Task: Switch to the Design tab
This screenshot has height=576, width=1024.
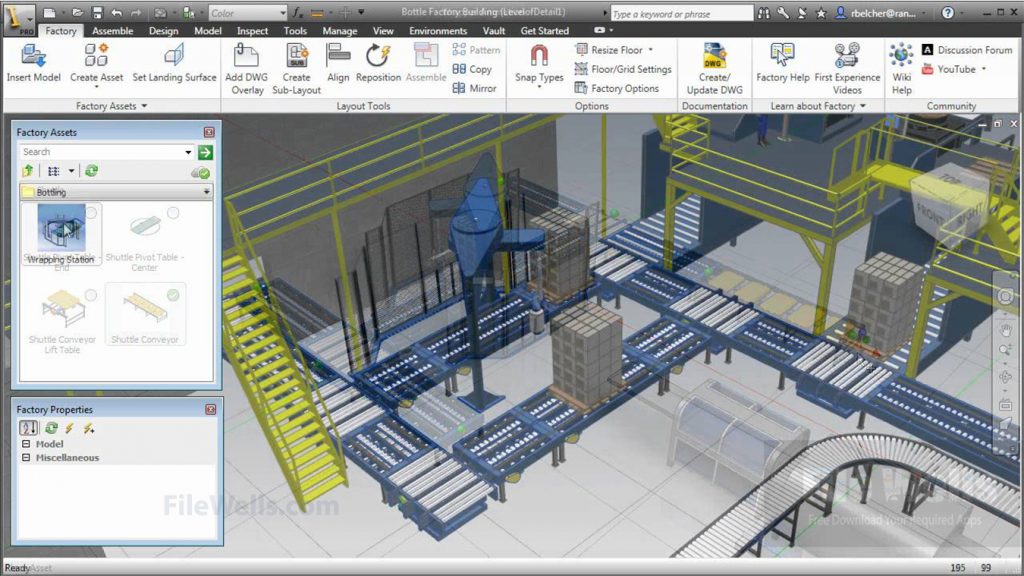Action: [163, 31]
